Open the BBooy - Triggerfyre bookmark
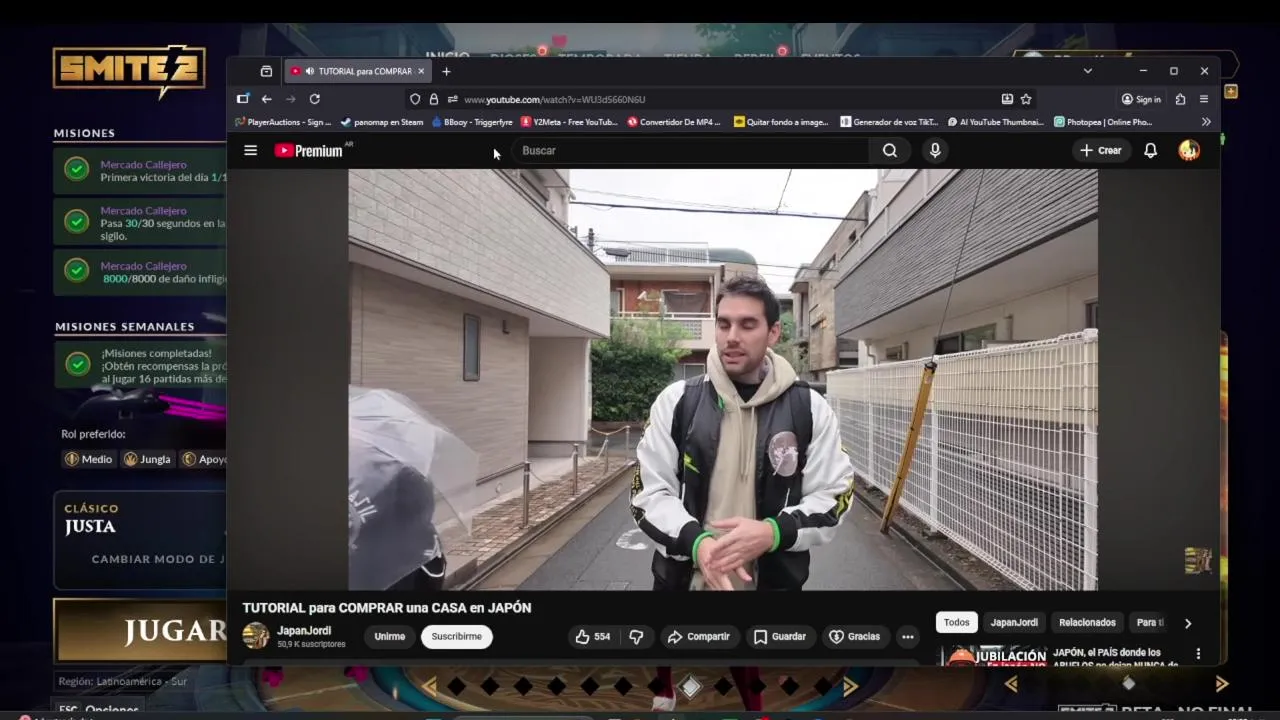This screenshot has height=720, width=1280. (472, 122)
